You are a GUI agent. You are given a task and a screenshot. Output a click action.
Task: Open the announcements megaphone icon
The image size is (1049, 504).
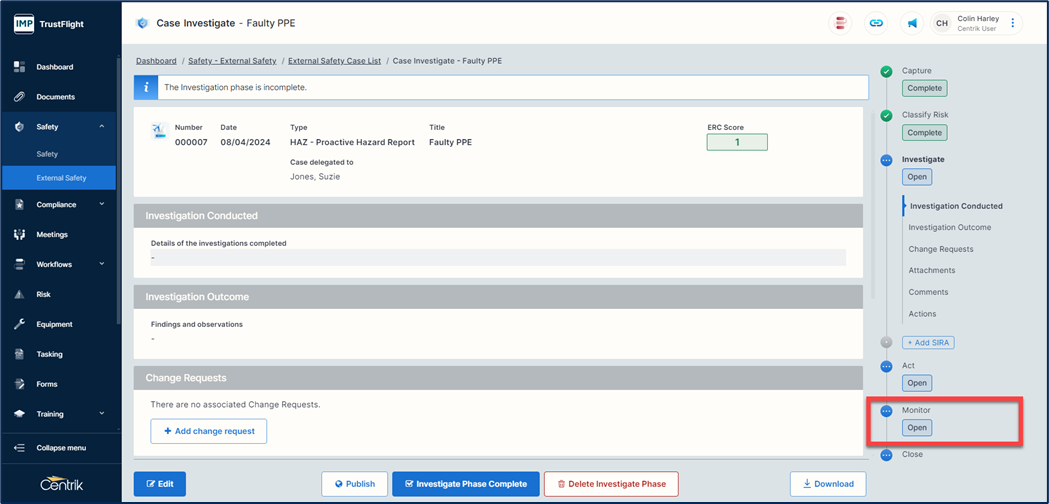click(x=912, y=23)
